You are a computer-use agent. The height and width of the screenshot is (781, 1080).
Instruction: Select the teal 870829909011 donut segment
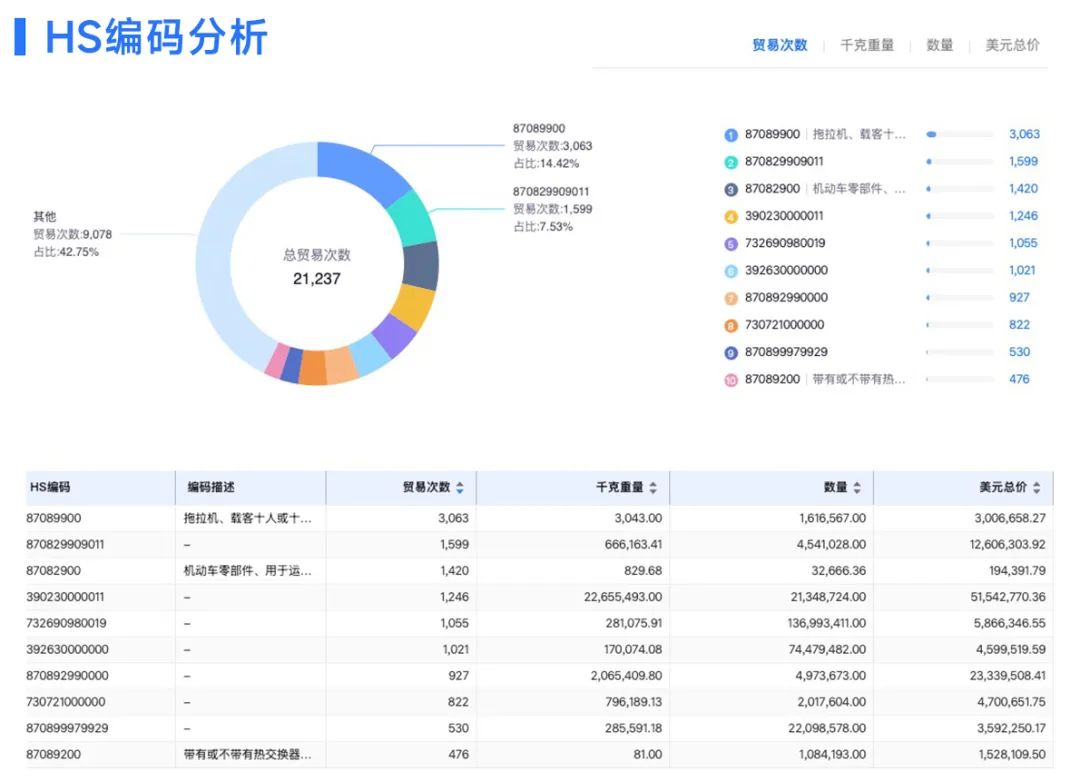413,219
